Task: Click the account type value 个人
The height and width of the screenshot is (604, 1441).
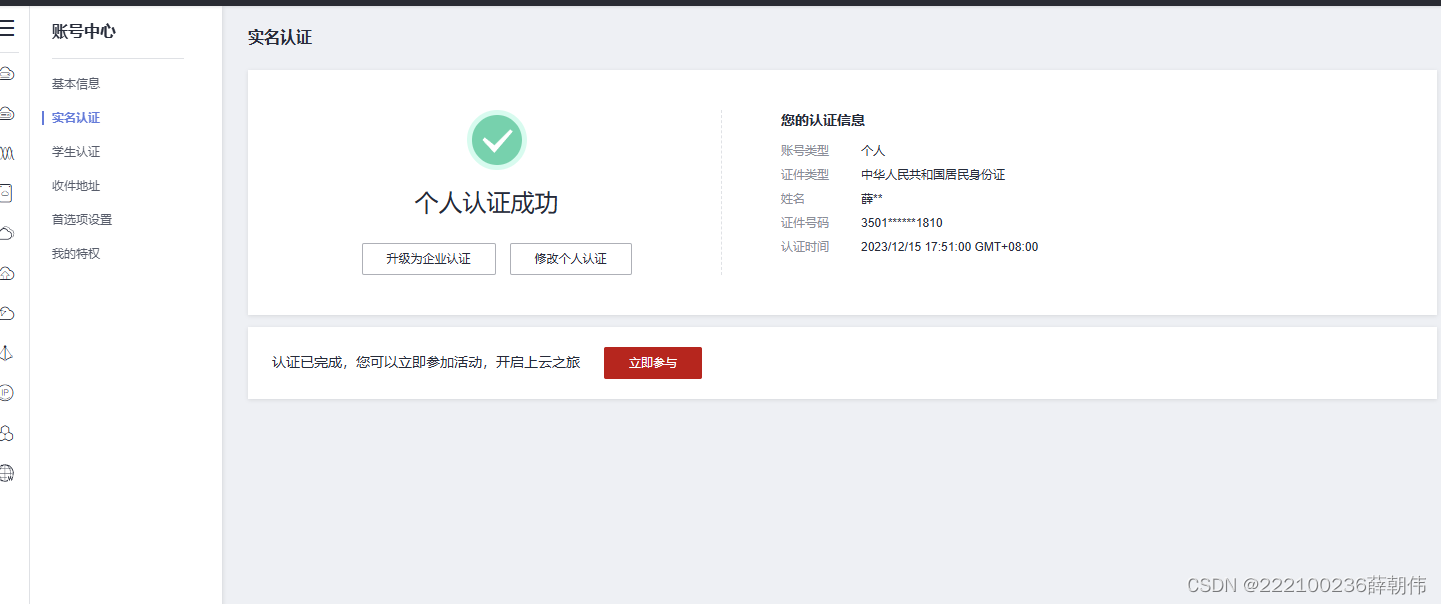Action: click(x=873, y=151)
